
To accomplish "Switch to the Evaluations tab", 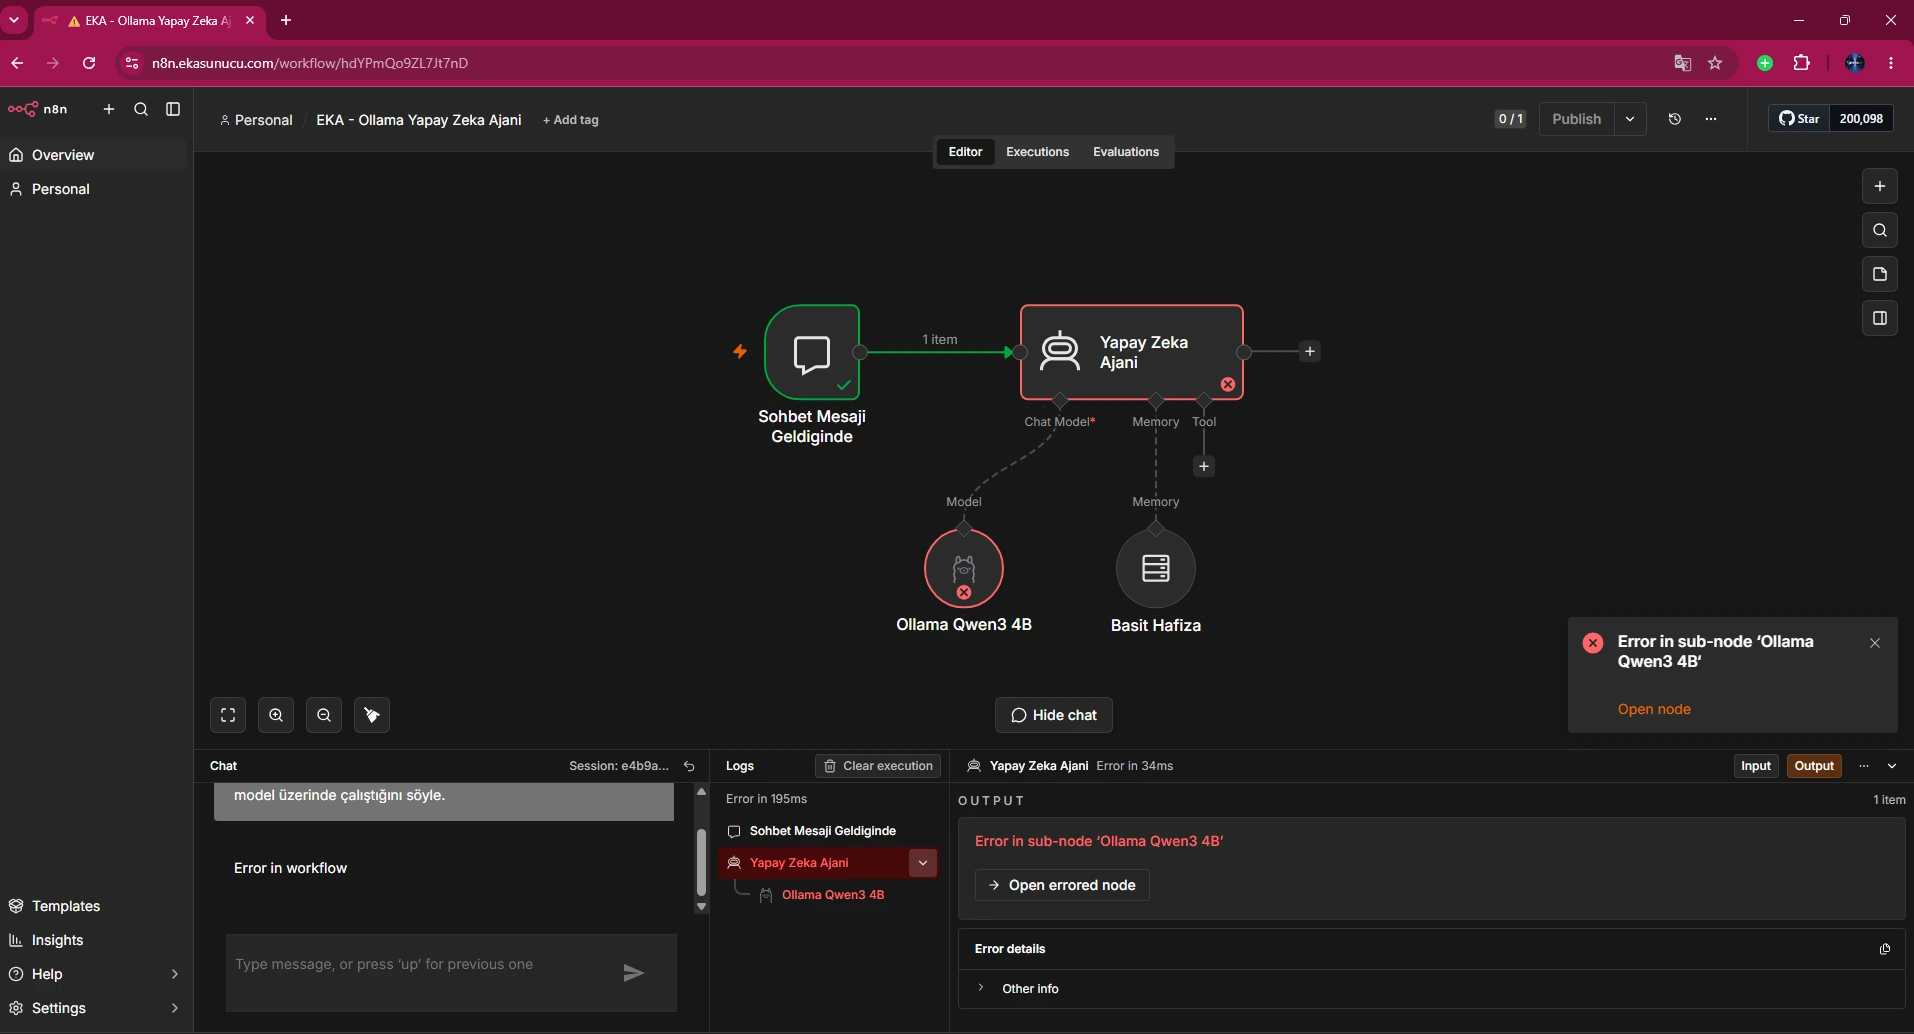I will click(1126, 152).
